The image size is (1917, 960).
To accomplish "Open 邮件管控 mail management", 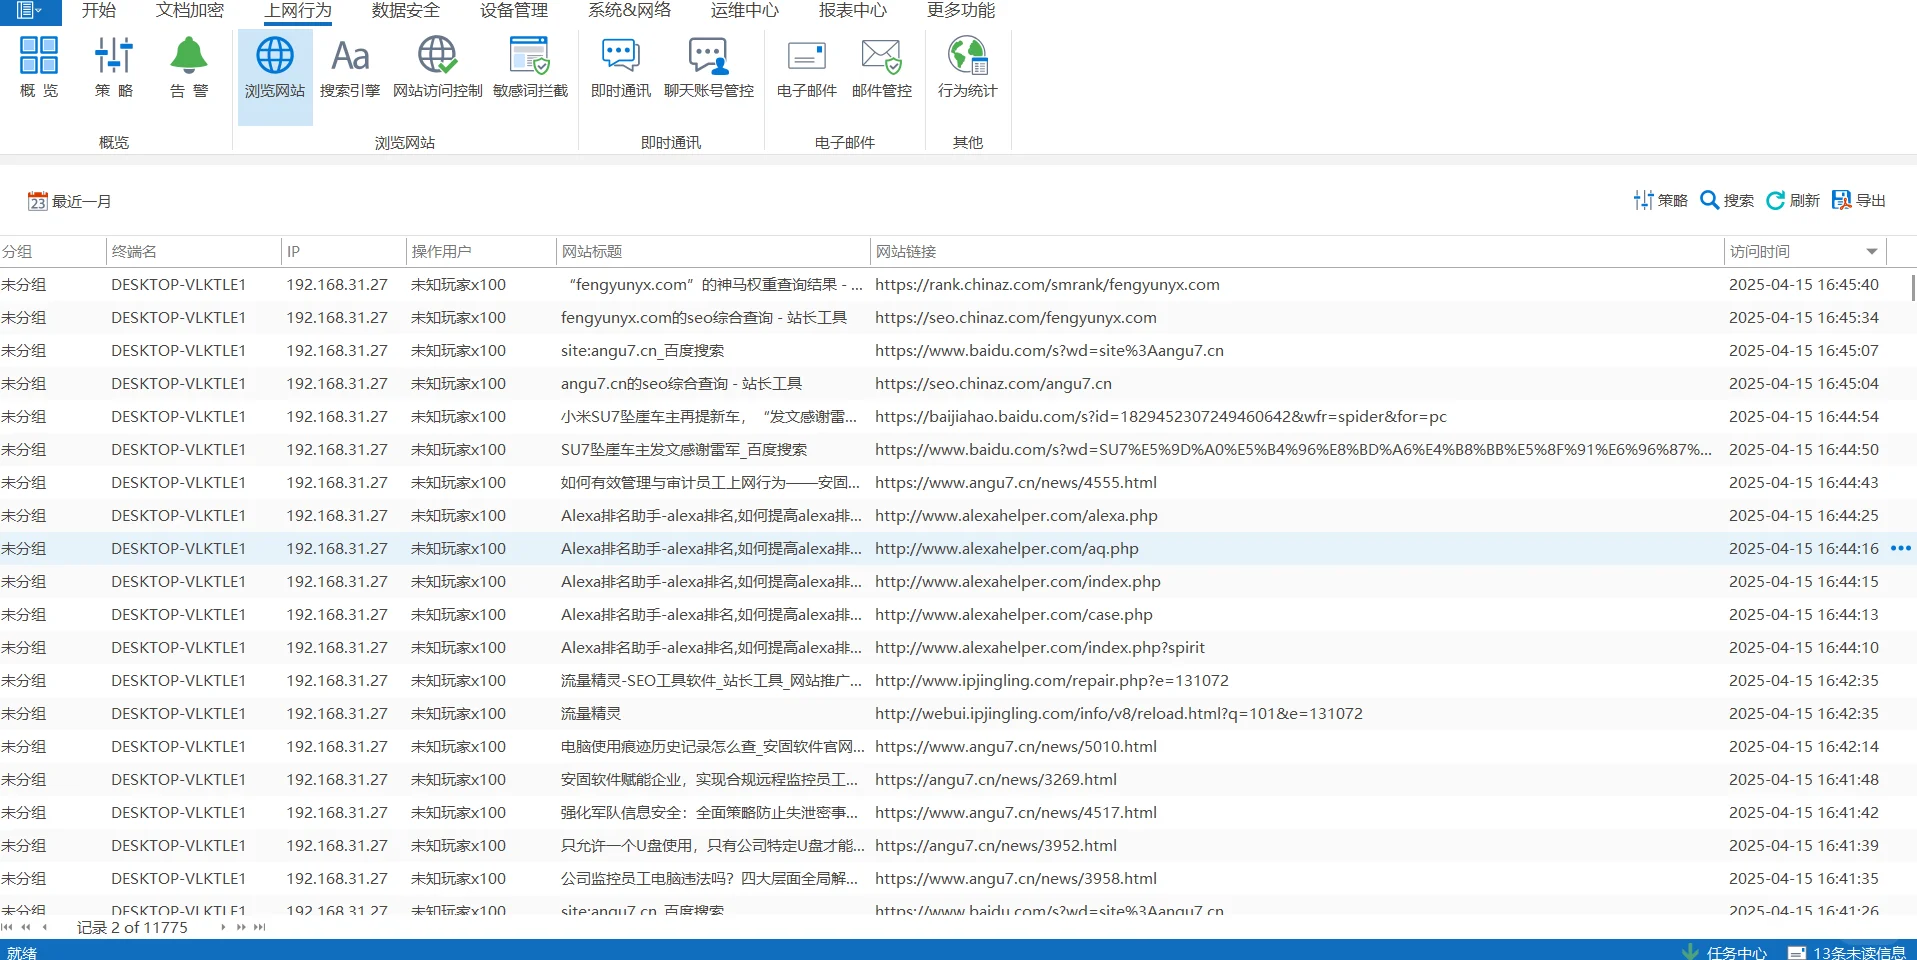I will click(880, 67).
